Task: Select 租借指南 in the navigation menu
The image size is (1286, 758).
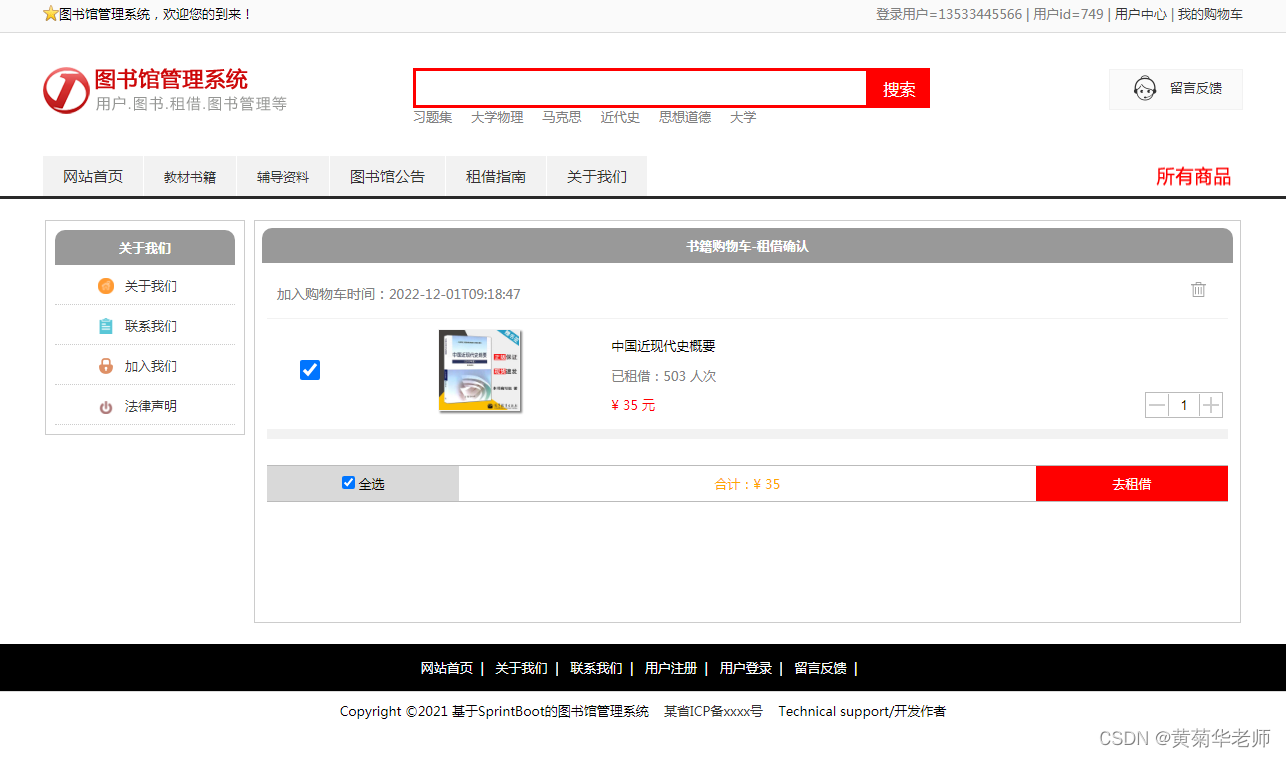Action: [496, 176]
